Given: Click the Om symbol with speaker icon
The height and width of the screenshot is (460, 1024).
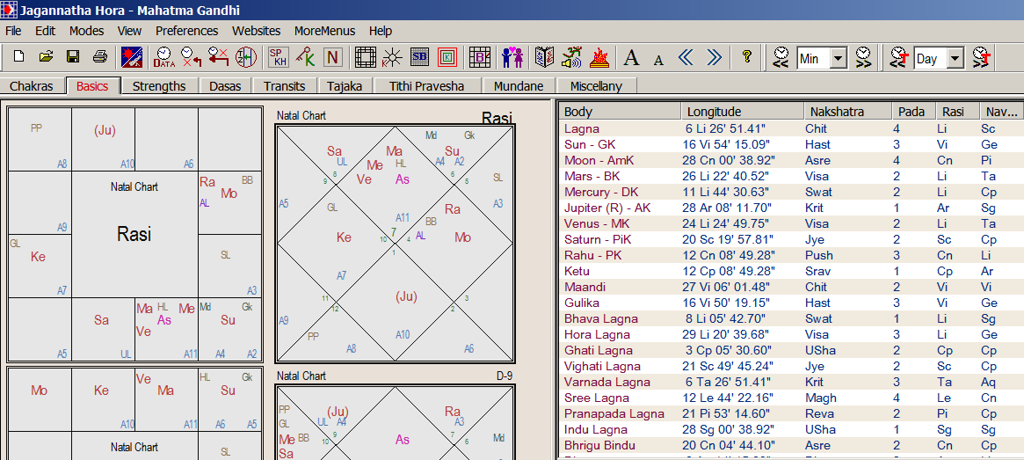Looking at the screenshot, I should pyautogui.click(x=572, y=58).
